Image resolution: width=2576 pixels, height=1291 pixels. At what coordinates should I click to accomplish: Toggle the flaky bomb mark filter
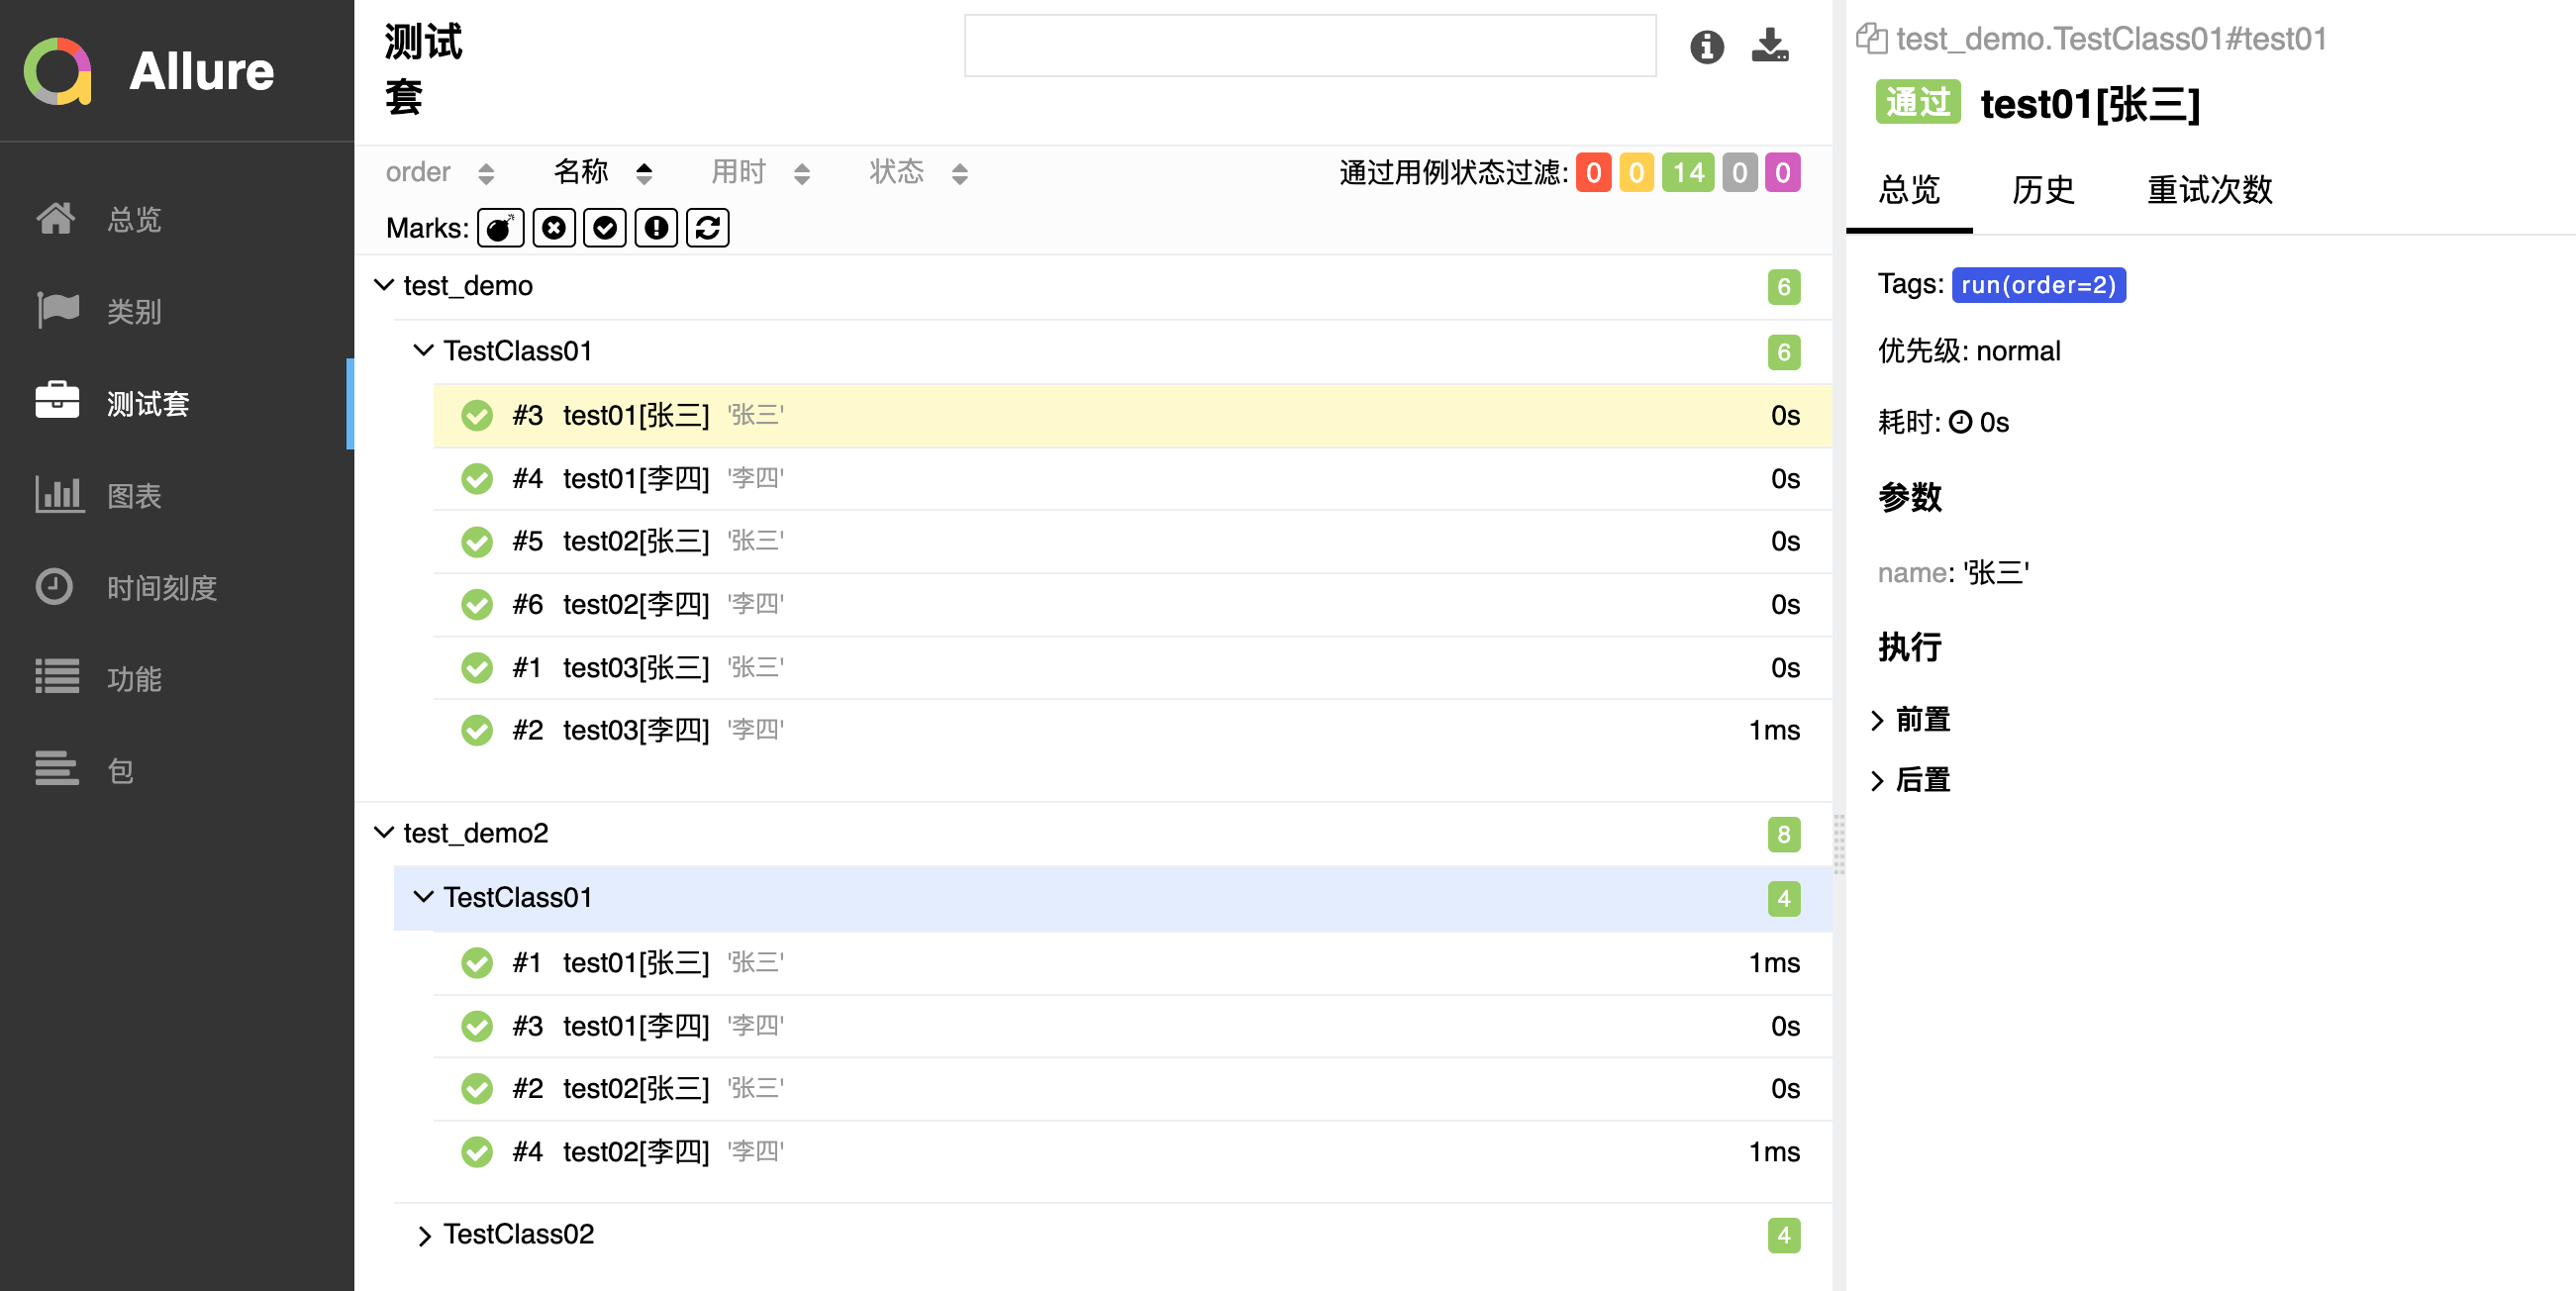(500, 228)
